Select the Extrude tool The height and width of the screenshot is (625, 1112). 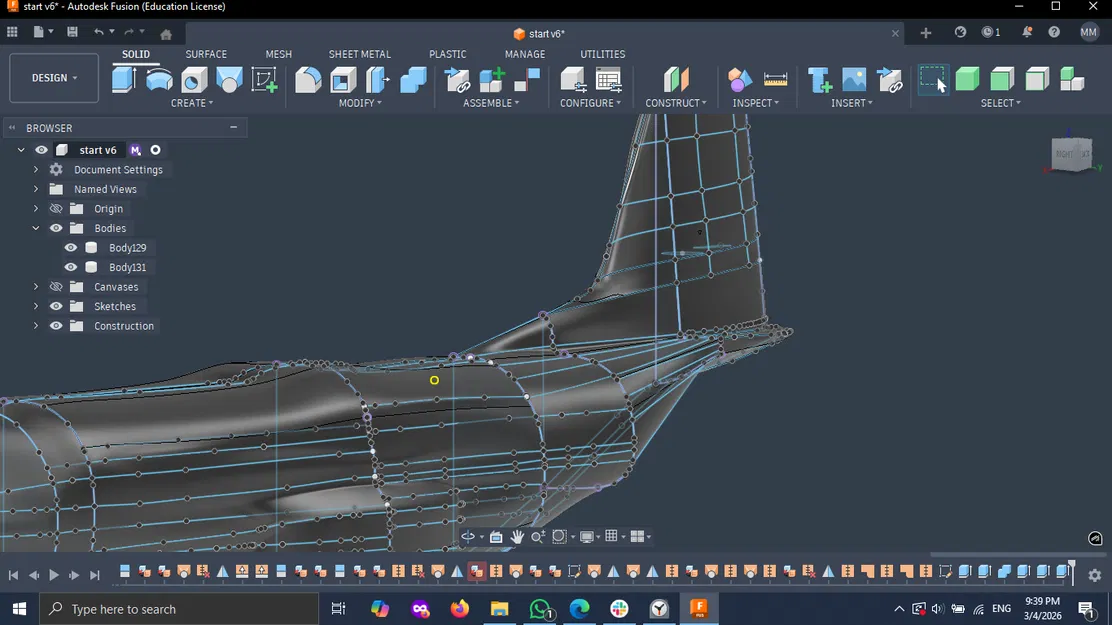tap(123, 80)
